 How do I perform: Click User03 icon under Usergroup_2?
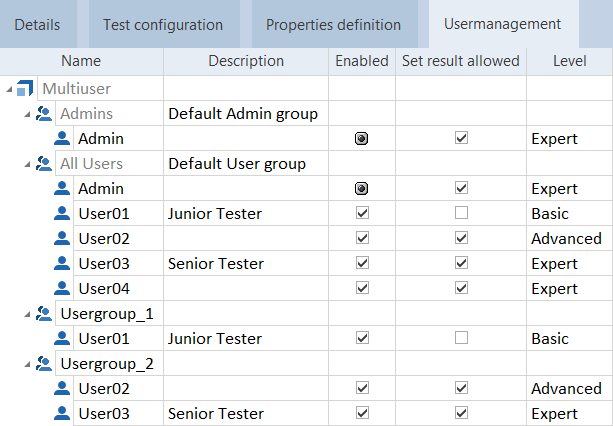62,414
